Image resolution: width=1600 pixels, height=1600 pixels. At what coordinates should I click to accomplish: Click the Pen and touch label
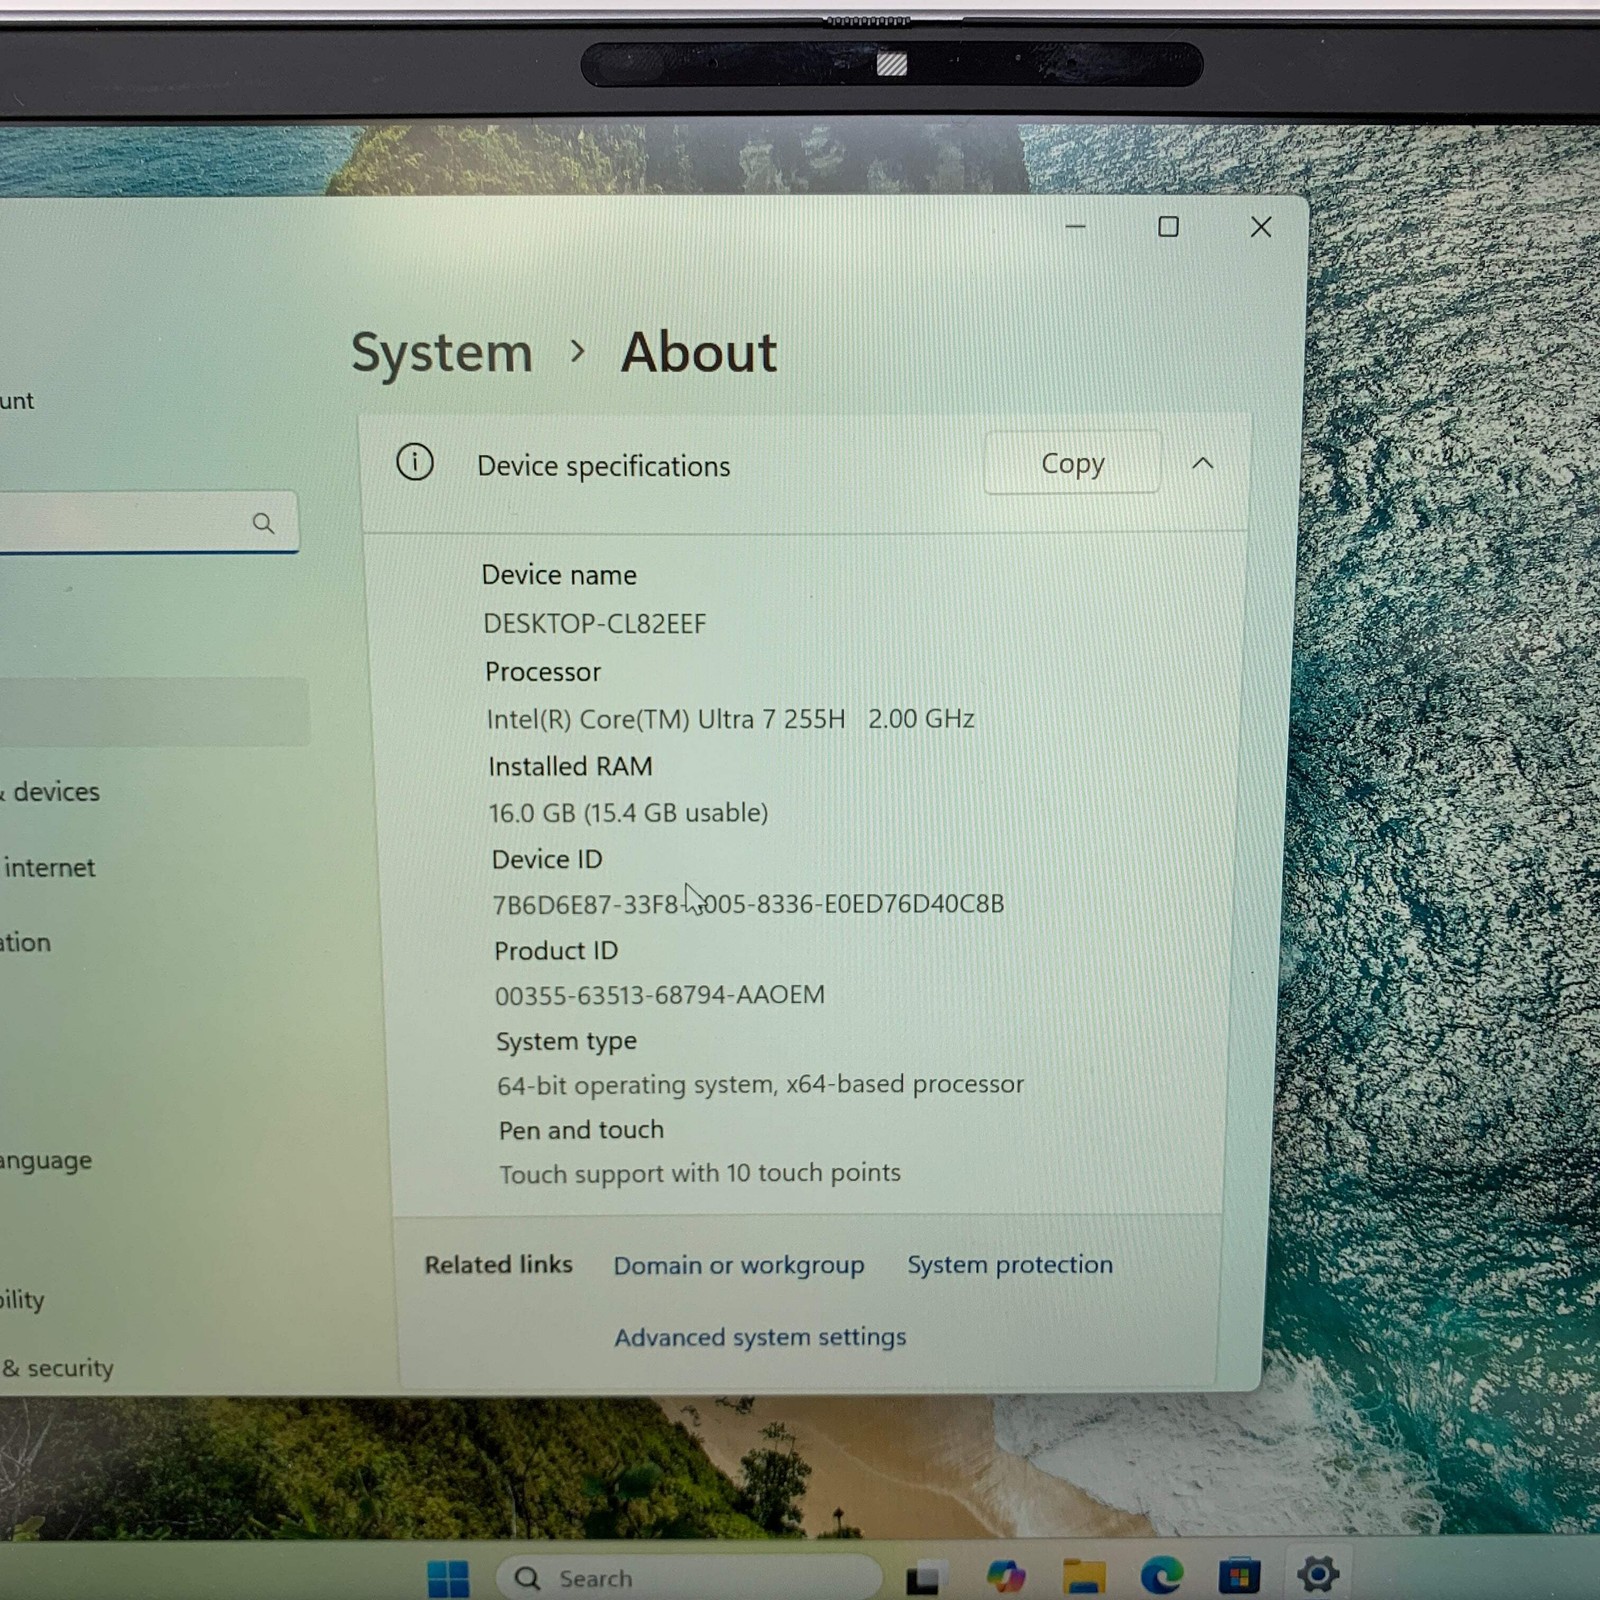tap(581, 1130)
